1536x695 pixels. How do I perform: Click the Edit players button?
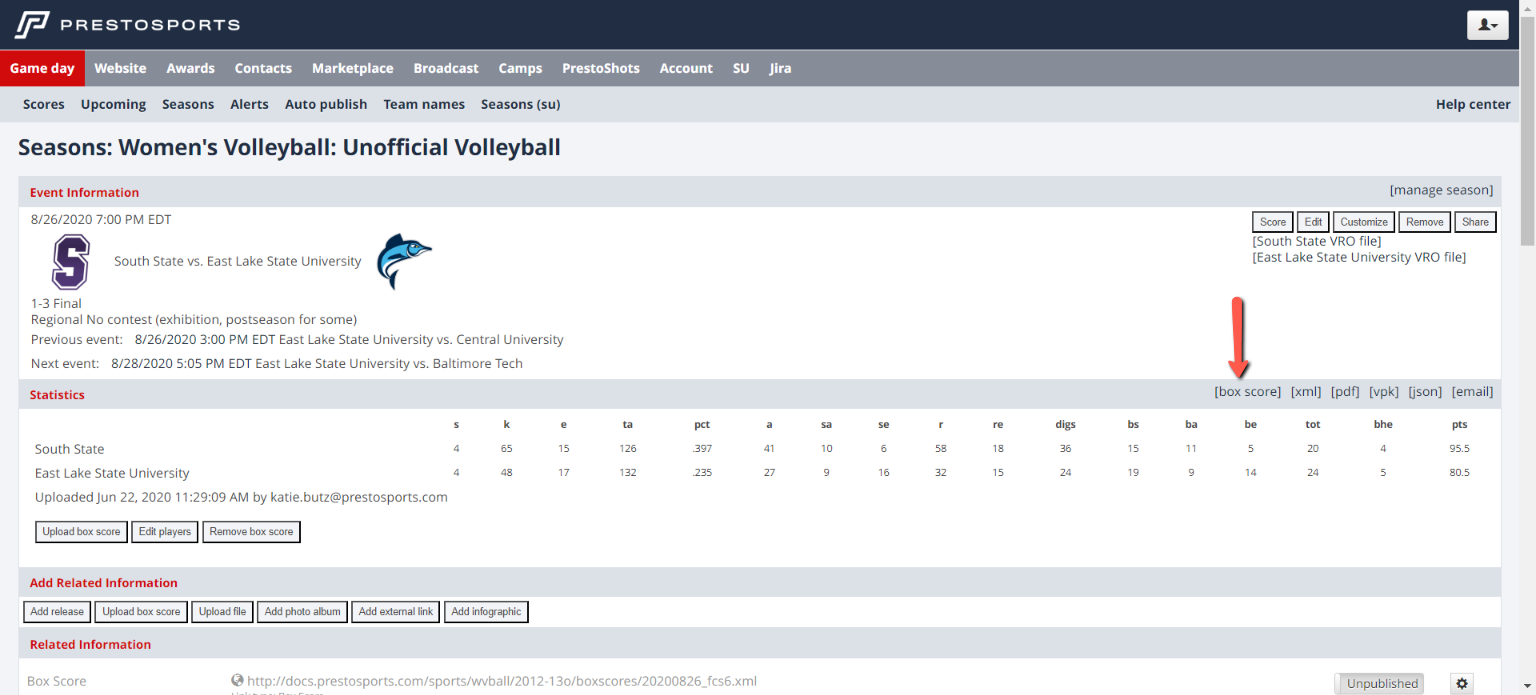165,532
